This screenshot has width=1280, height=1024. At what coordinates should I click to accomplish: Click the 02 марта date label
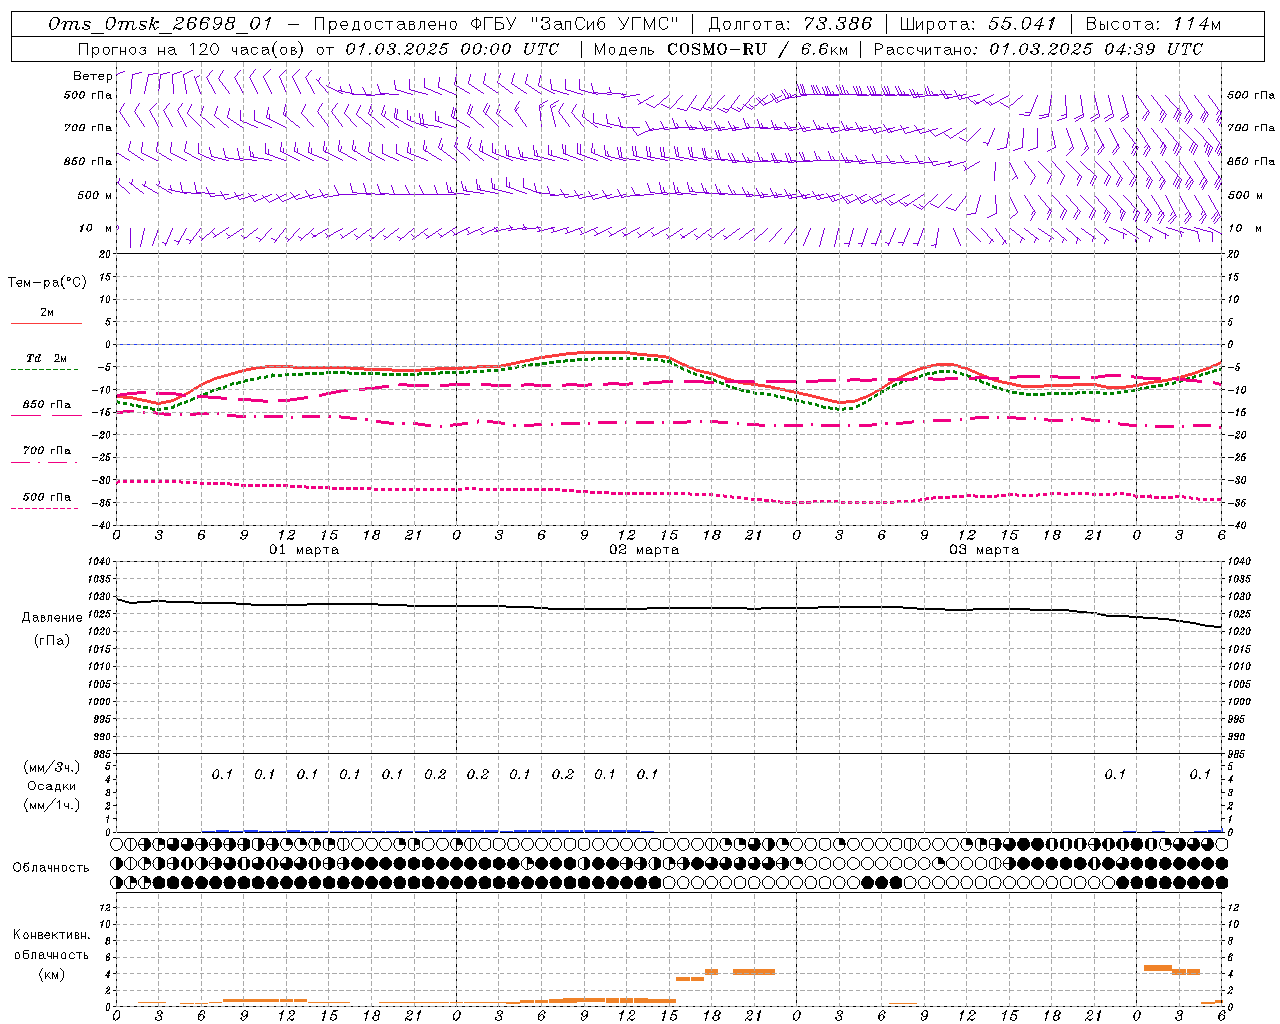[644, 550]
